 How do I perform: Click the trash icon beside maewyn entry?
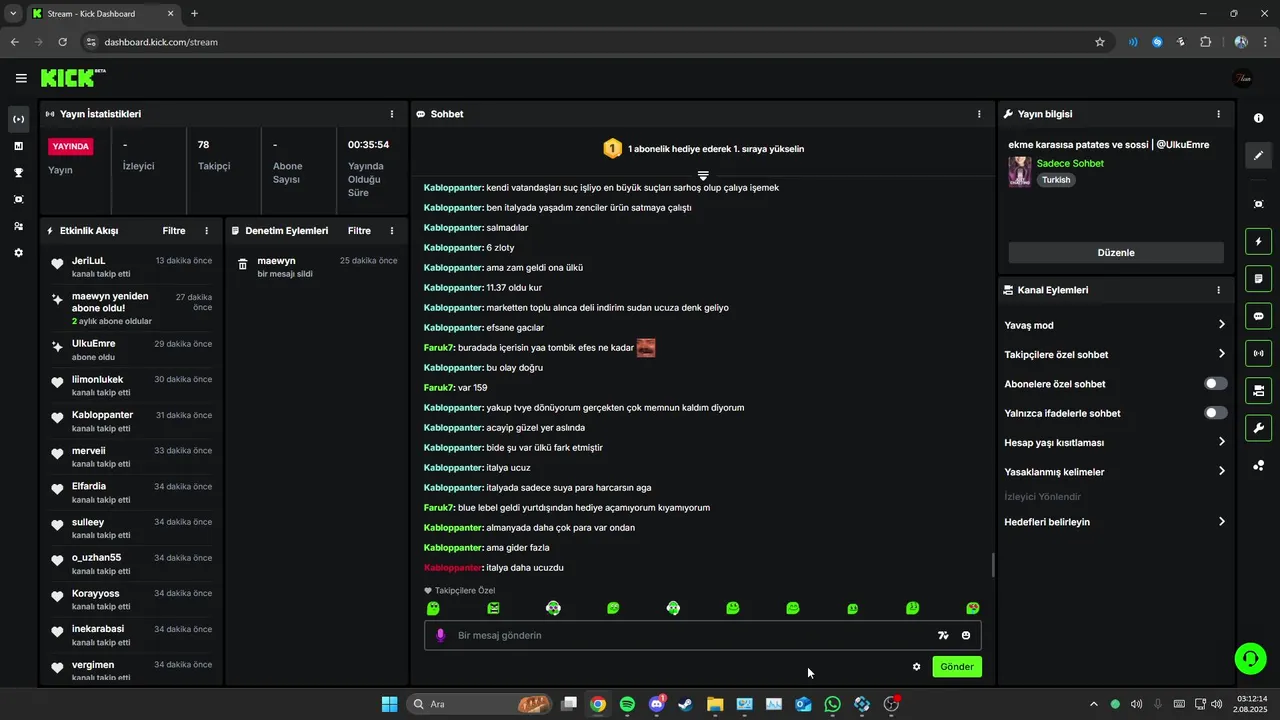click(x=243, y=265)
